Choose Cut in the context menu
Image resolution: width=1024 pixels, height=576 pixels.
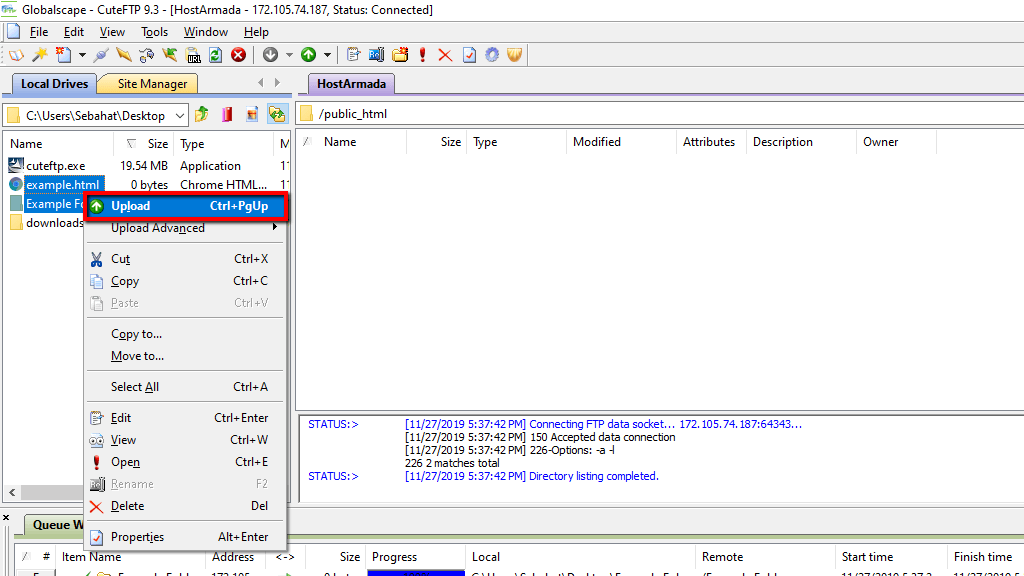(186, 259)
